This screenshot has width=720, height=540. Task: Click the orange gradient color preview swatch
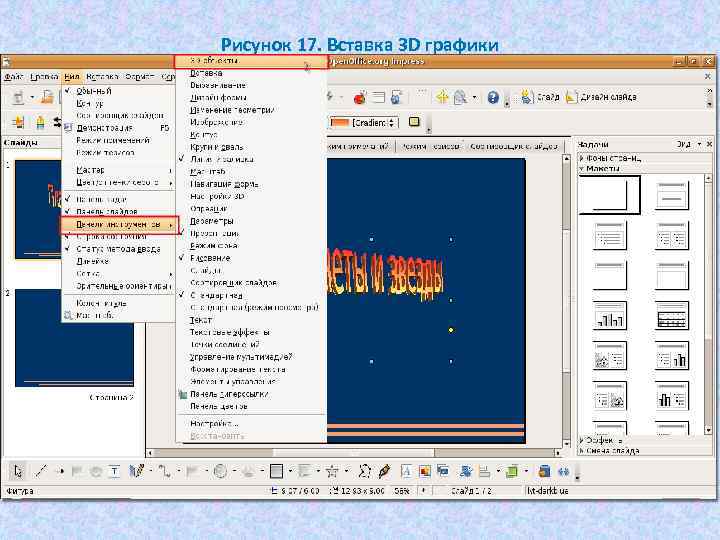pos(340,123)
